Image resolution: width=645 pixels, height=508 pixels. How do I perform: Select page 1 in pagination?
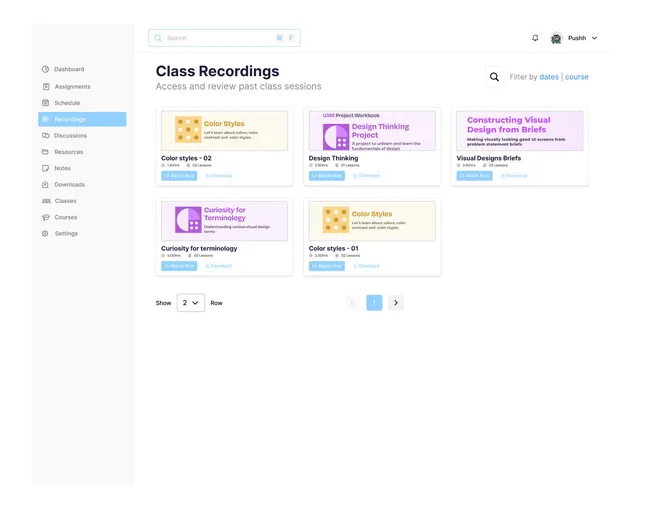tap(374, 303)
